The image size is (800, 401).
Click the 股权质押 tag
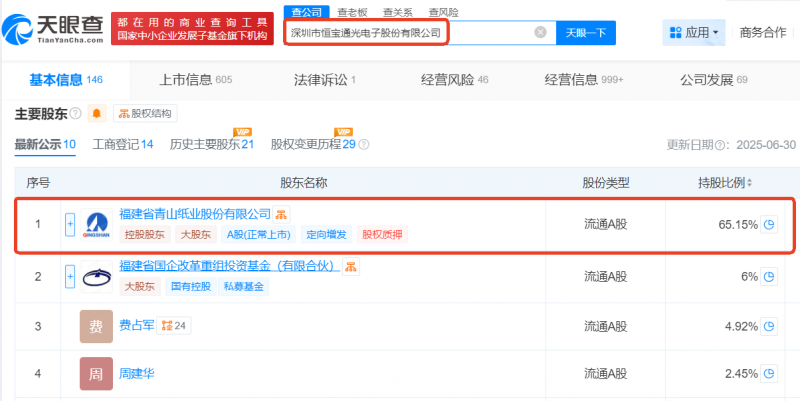(382, 235)
